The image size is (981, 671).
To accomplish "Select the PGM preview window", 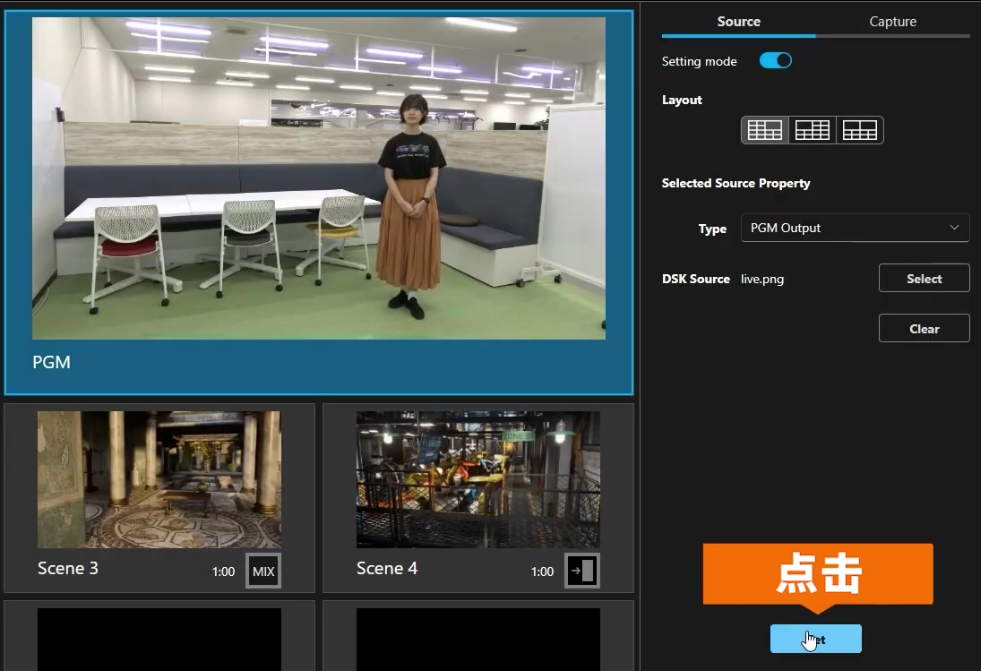I will (318, 177).
